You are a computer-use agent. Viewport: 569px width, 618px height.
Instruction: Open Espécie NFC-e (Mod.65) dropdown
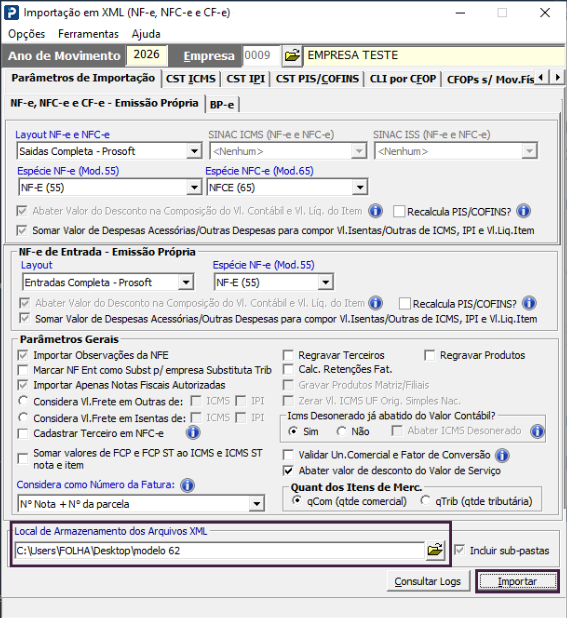pyautogui.click(x=359, y=187)
